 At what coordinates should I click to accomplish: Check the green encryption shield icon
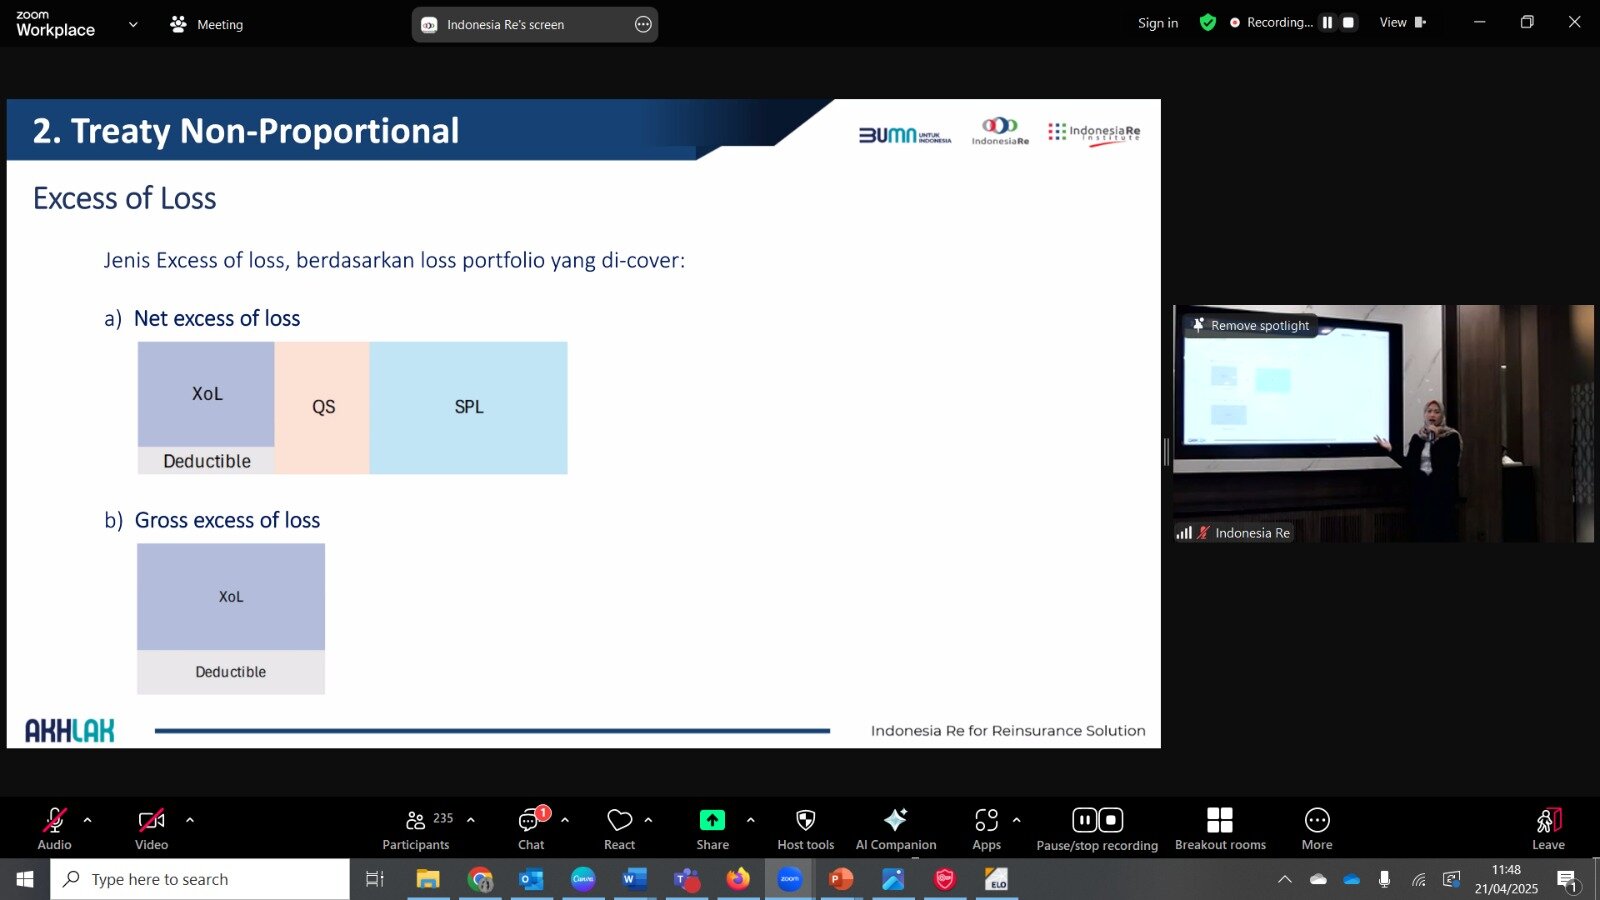[x=1208, y=22]
